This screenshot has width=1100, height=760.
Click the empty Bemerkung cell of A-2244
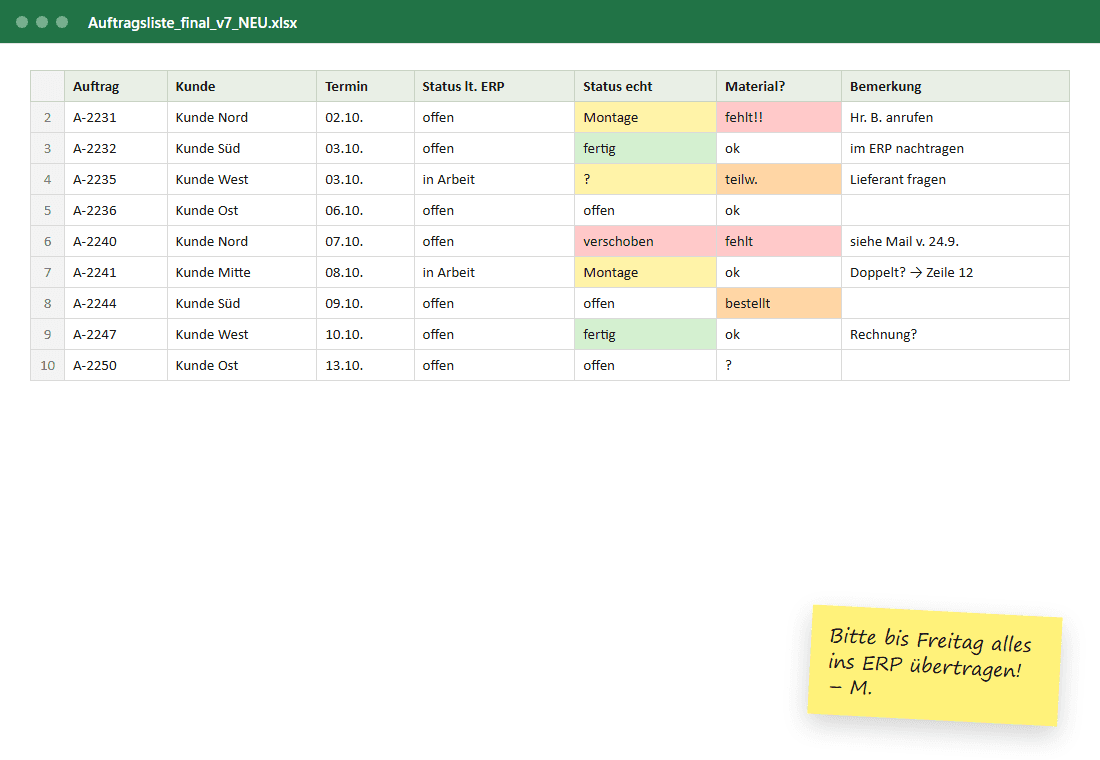(x=955, y=303)
